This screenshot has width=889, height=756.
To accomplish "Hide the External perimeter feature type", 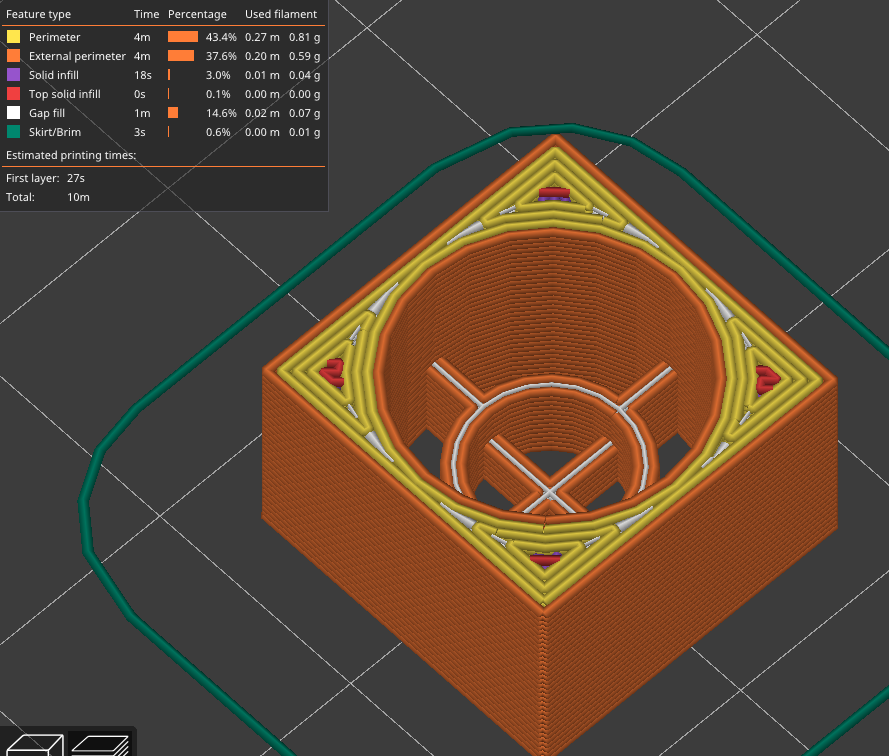I will [x=77, y=56].
